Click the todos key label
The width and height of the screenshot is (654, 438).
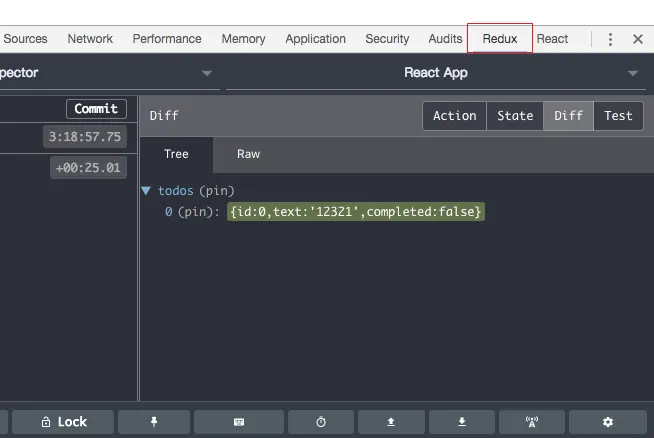coord(176,191)
